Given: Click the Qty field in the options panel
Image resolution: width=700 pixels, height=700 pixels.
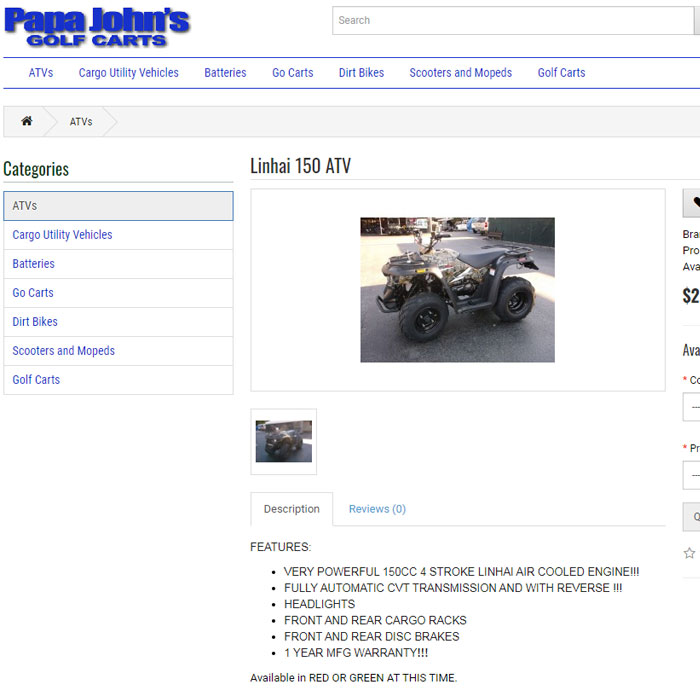Looking at the screenshot, I should [x=692, y=516].
